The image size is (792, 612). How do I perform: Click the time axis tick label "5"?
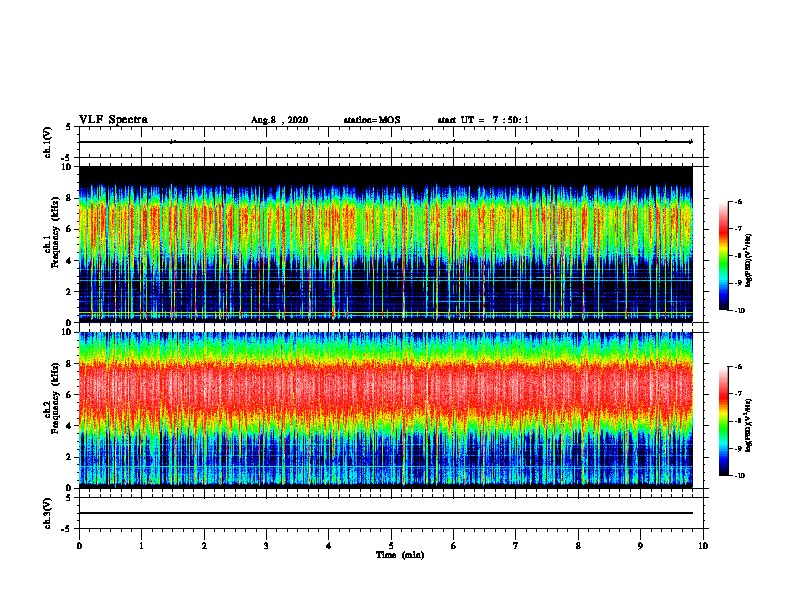click(x=391, y=546)
